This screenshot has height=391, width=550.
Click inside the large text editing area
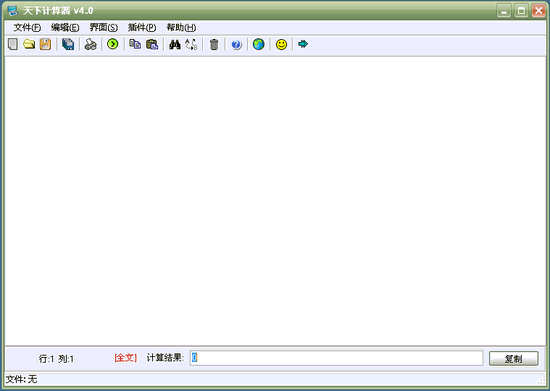coord(275,201)
